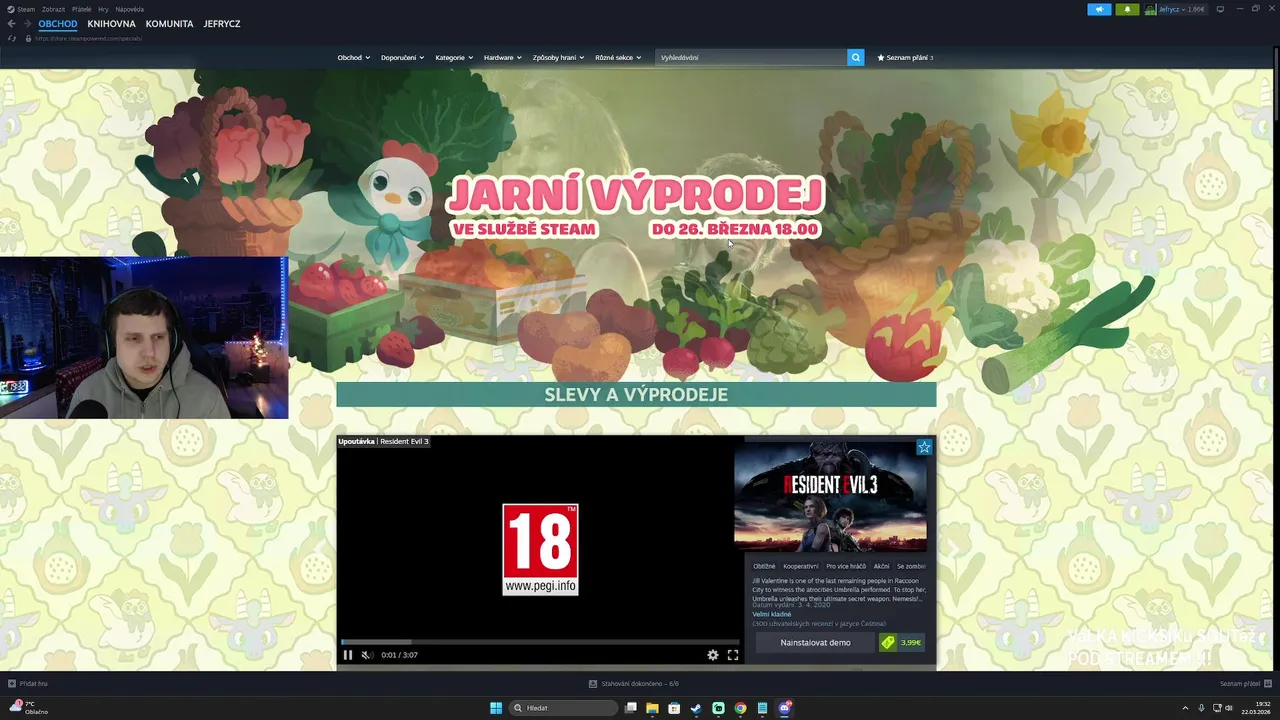Open the Velmi kladné reviews link

point(772,614)
